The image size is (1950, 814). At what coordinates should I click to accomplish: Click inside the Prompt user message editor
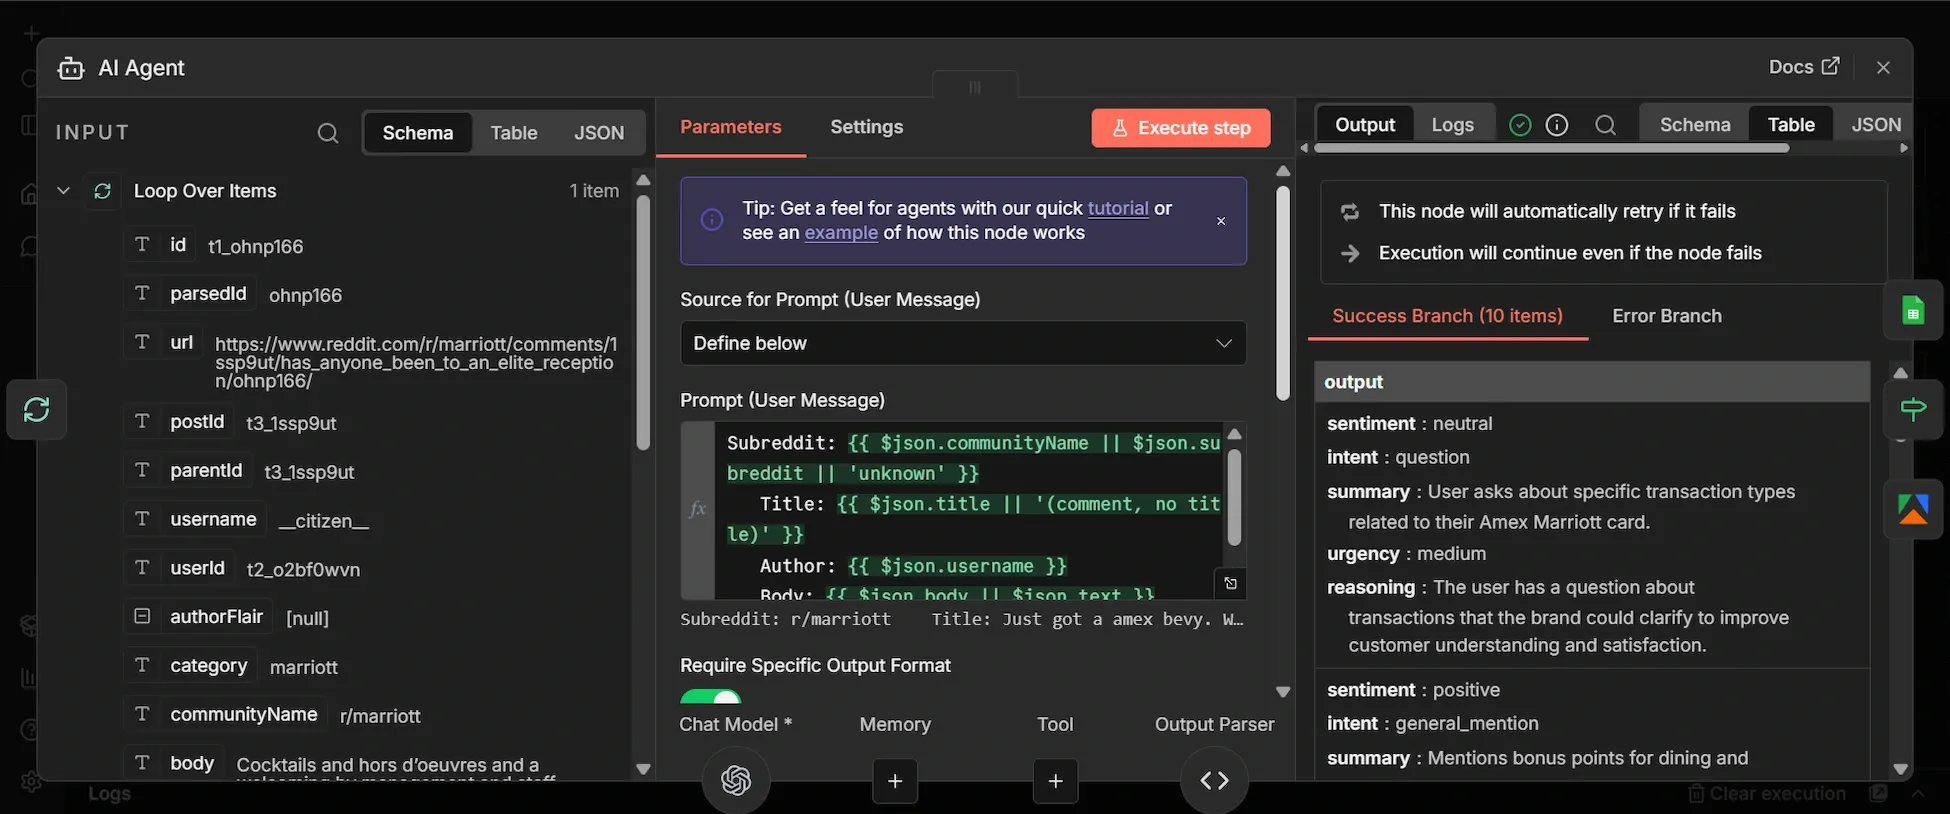click(x=970, y=511)
